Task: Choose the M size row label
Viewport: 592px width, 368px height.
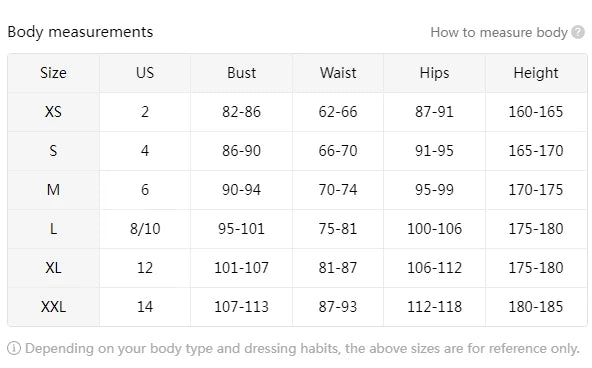Action: [53, 190]
